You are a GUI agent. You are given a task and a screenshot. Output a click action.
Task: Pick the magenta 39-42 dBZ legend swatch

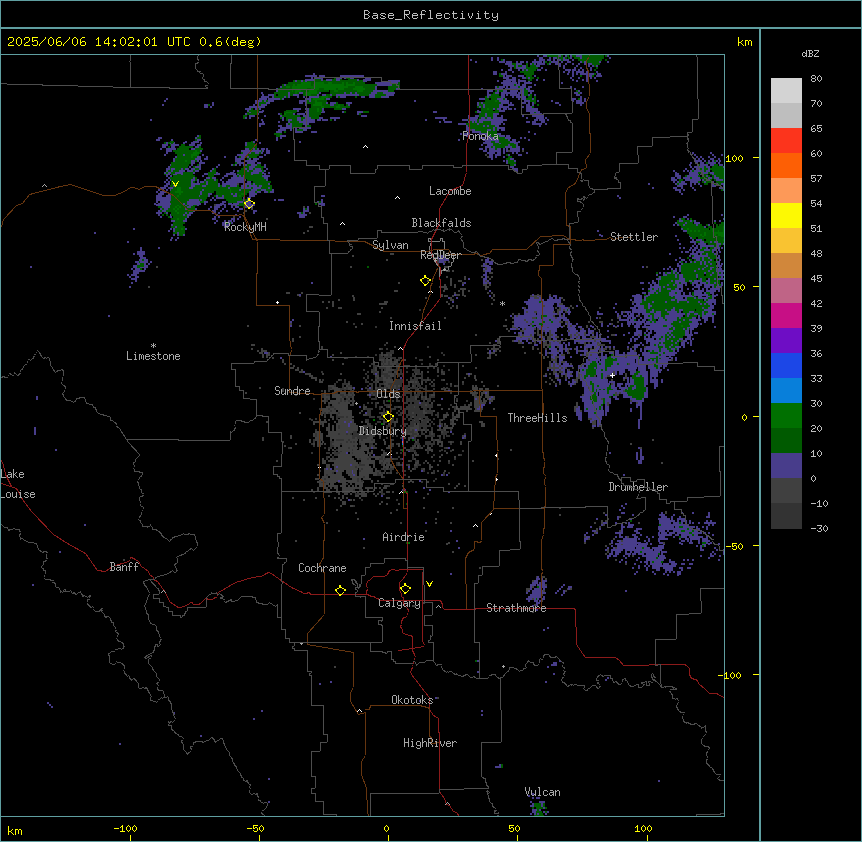click(x=786, y=315)
